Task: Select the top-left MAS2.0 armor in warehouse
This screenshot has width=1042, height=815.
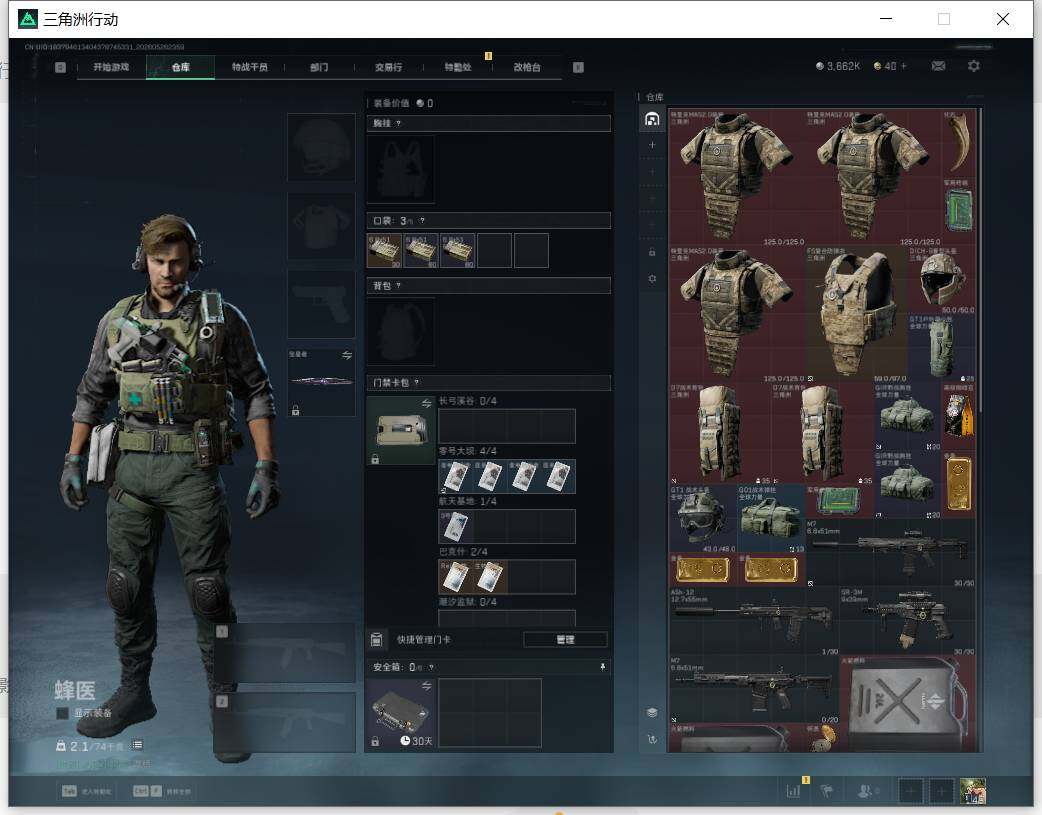Action: pos(736,177)
